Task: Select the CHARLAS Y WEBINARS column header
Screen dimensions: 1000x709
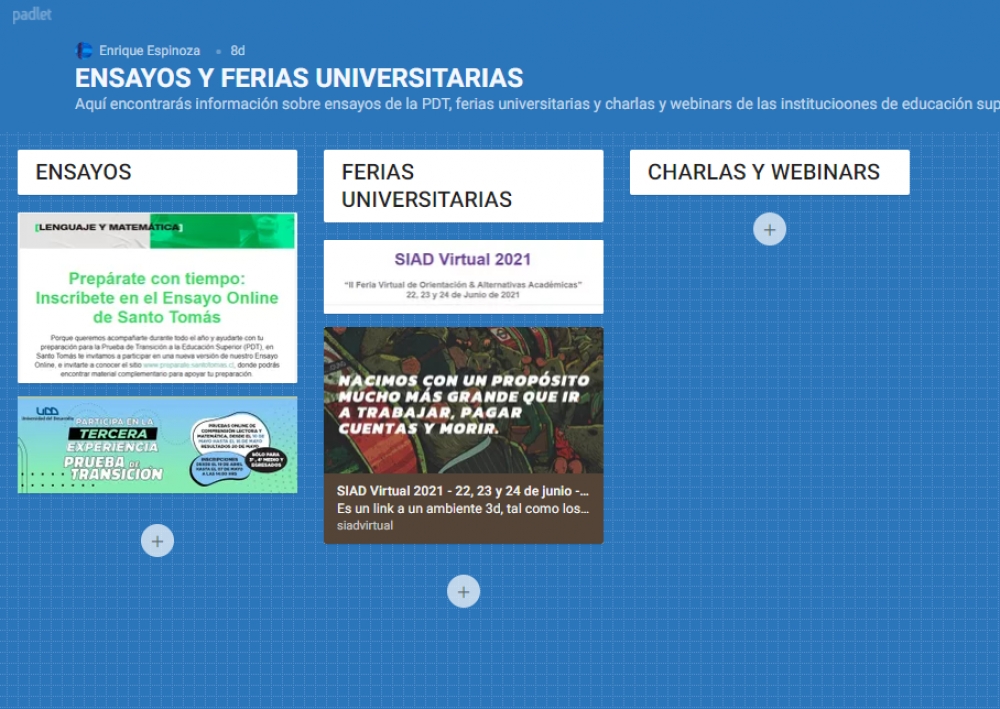Action: point(770,172)
